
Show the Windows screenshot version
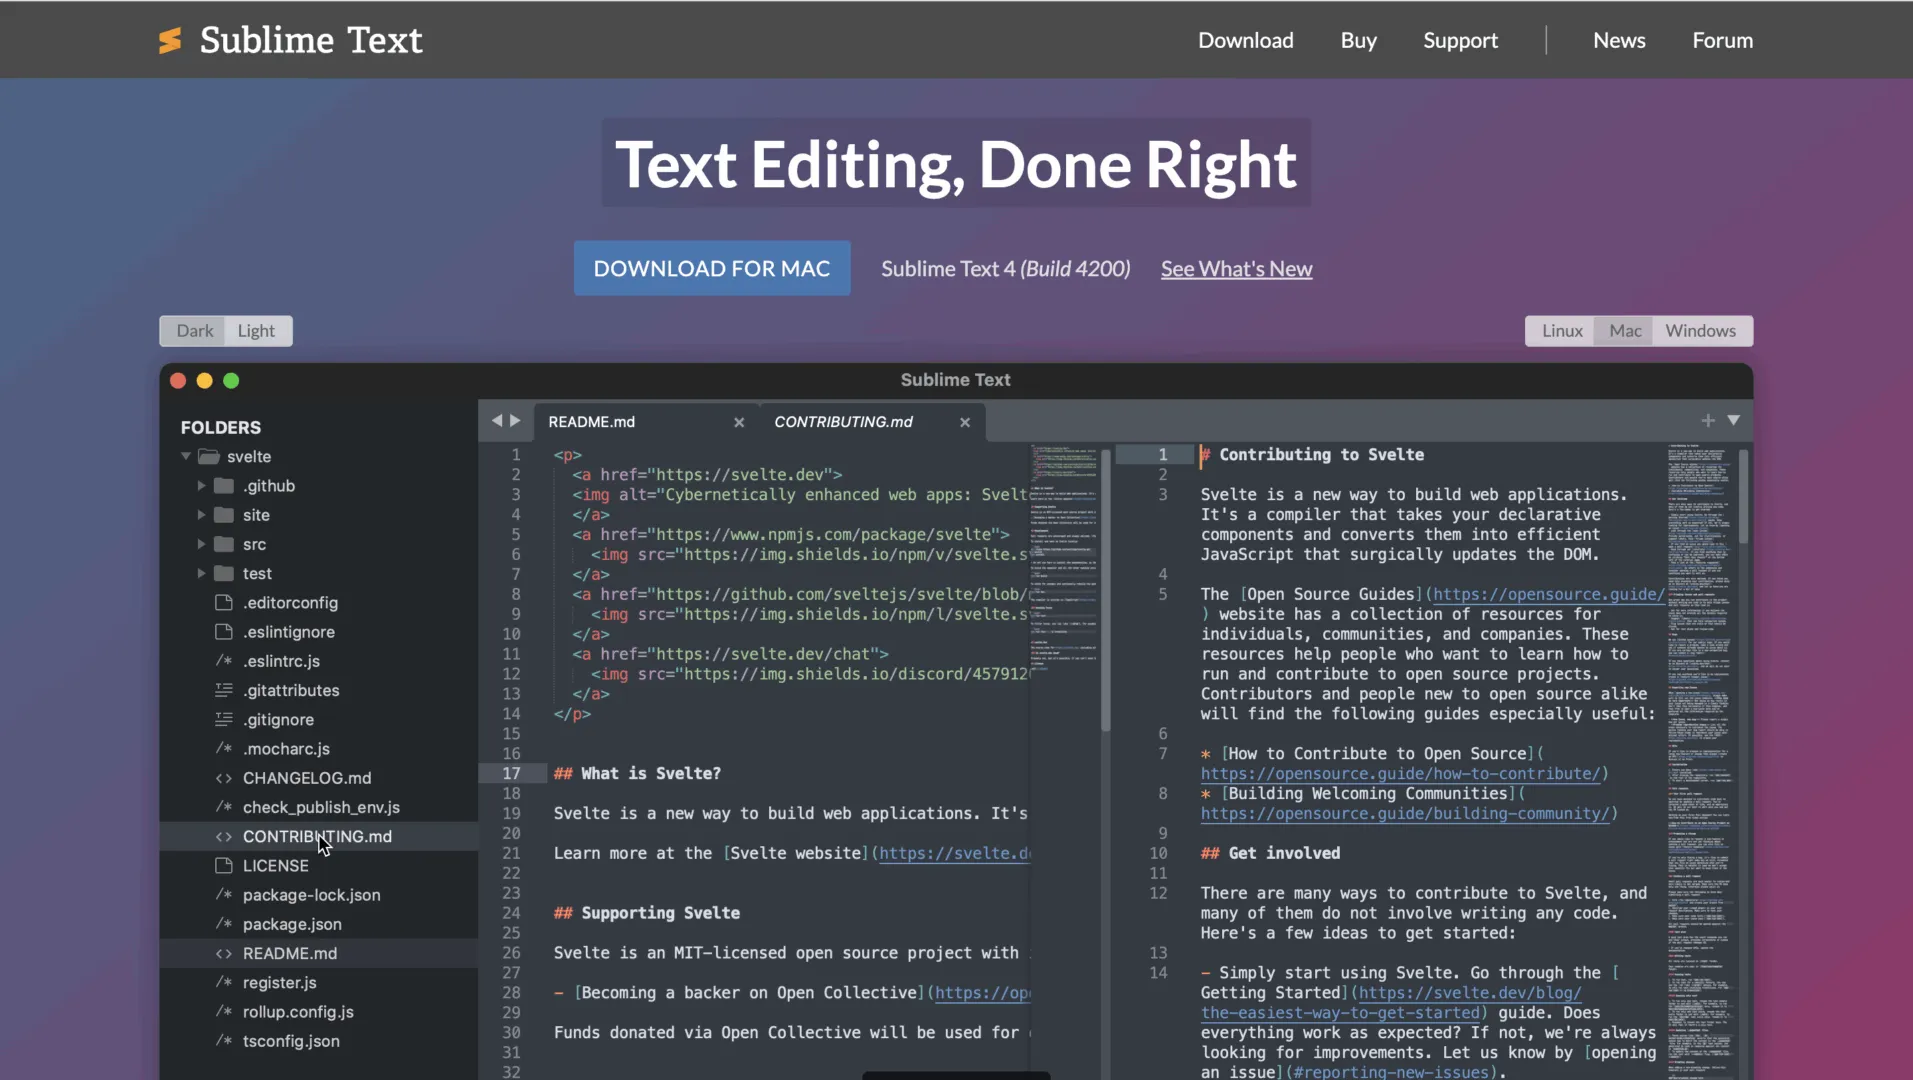pos(1700,331)
